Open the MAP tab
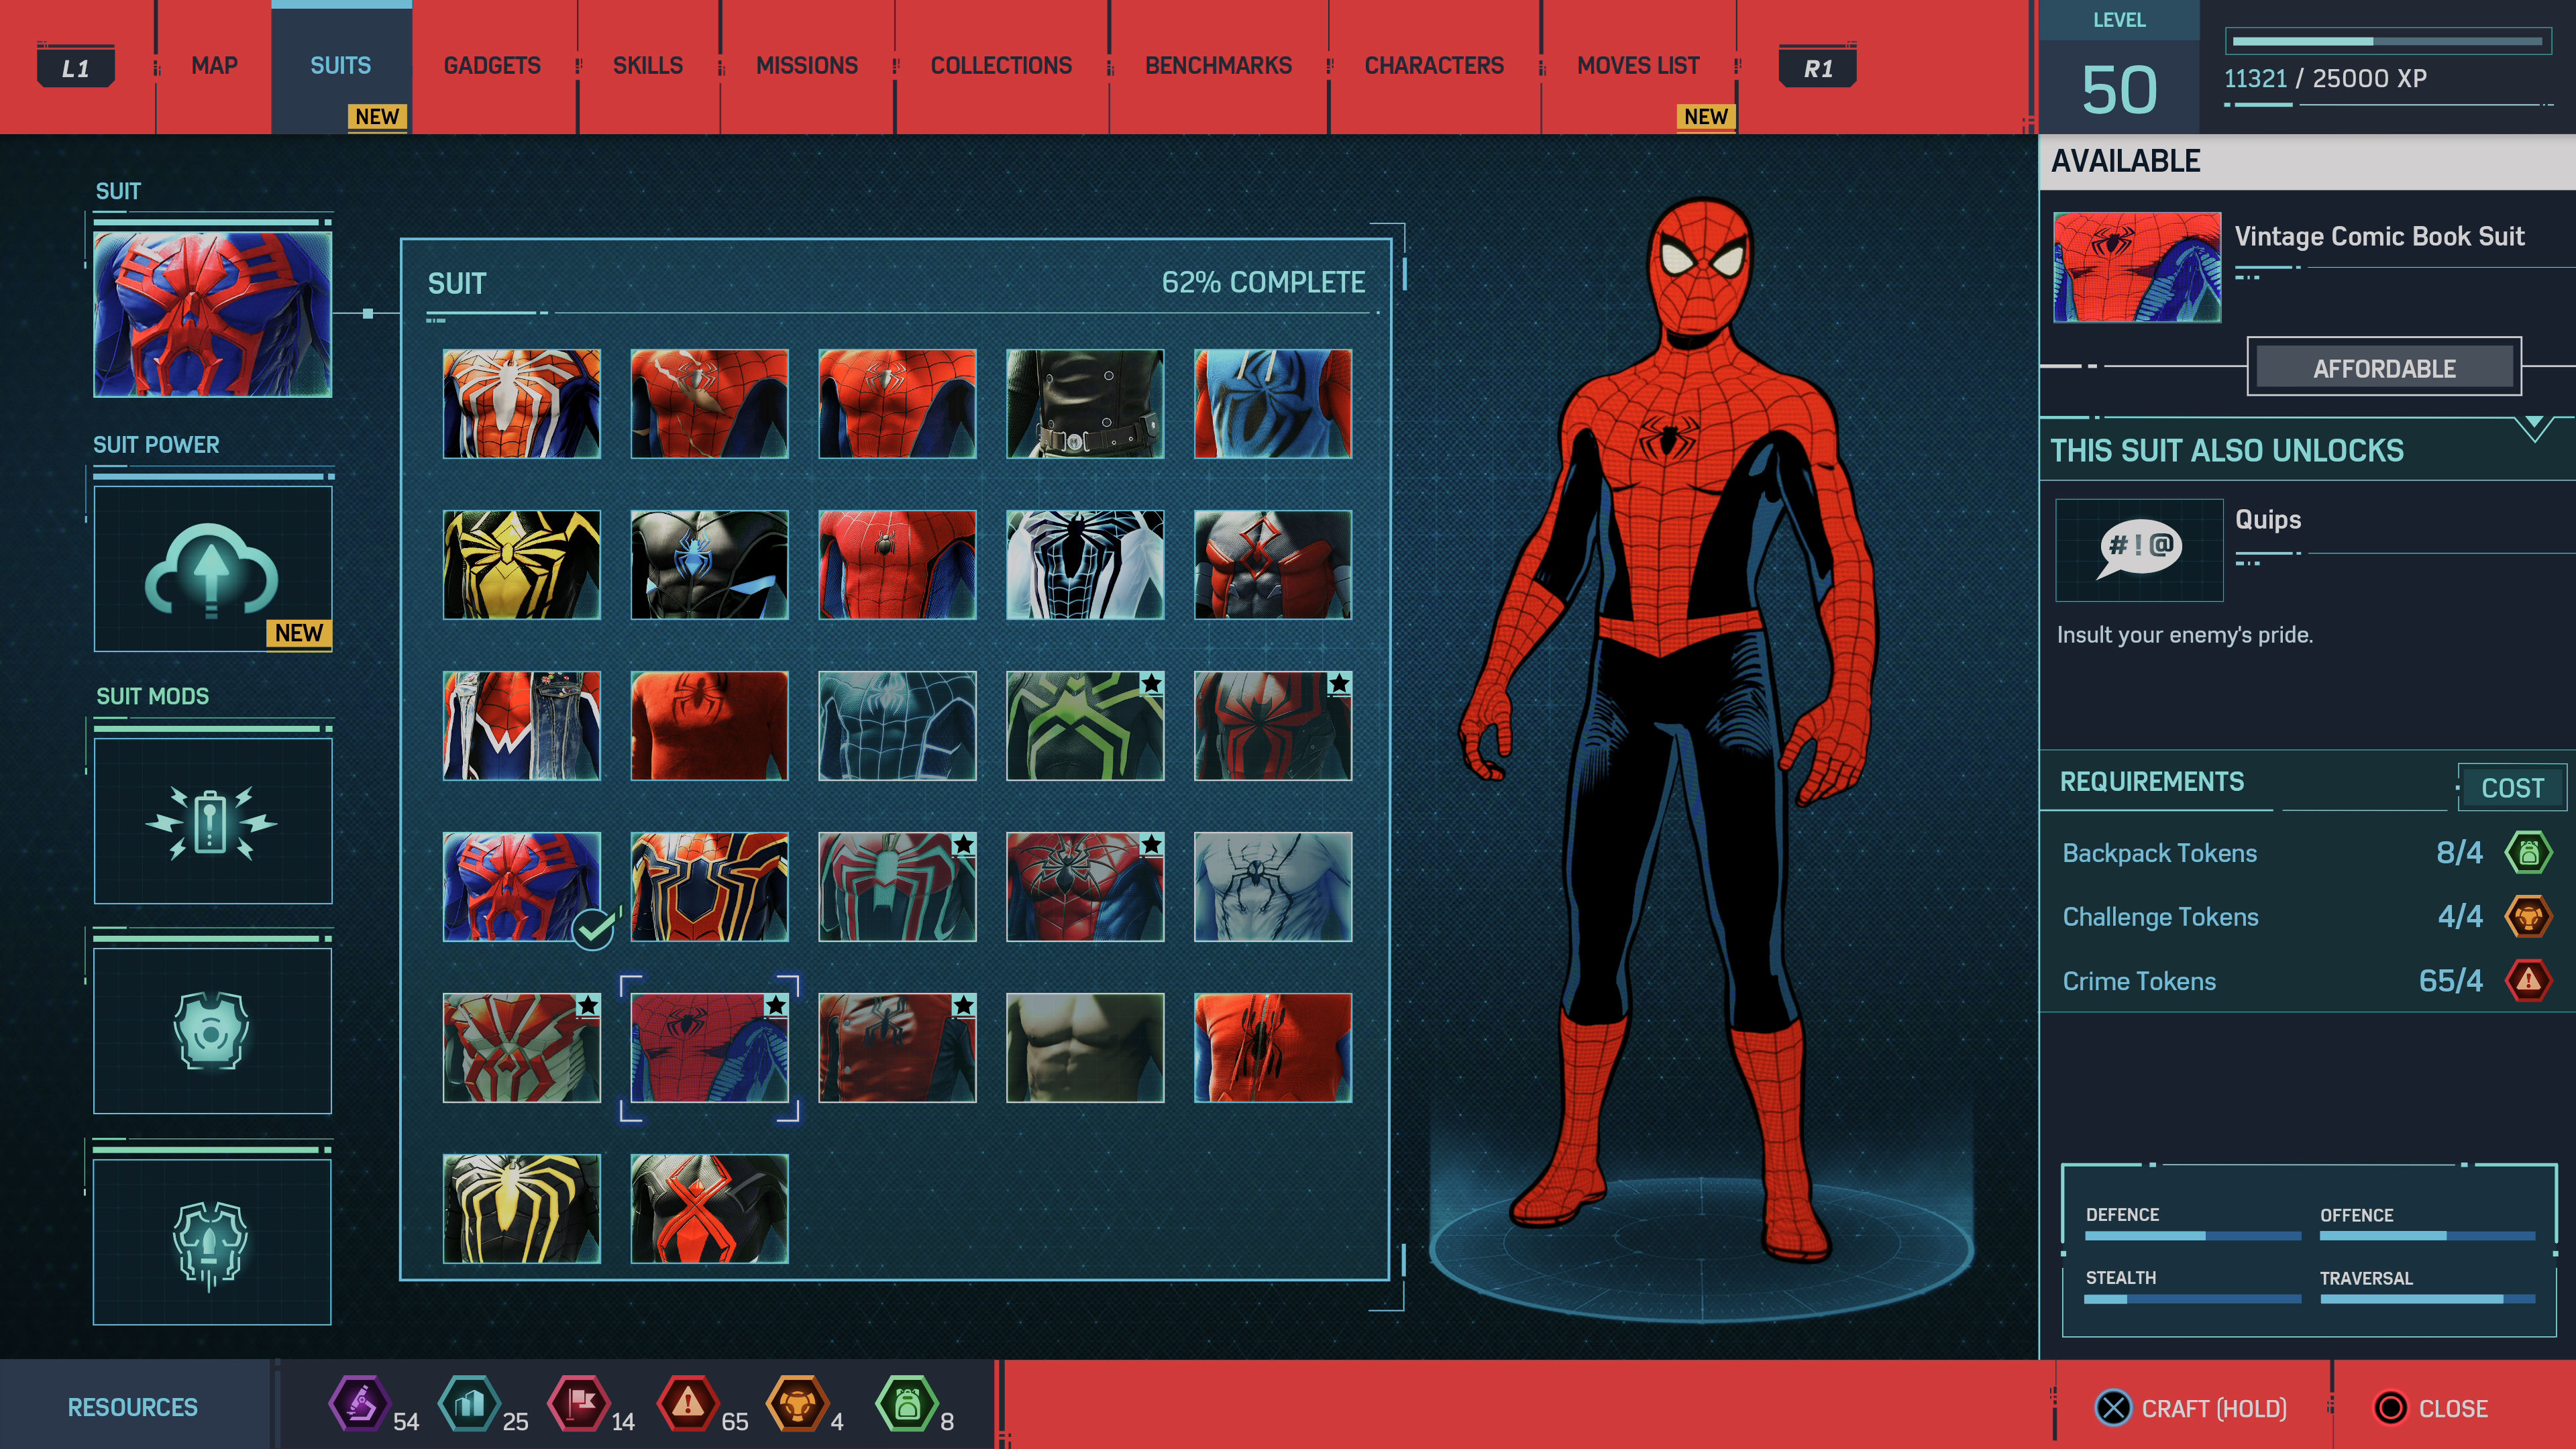This screenshot has width=2576, height=1449. (x=214, y=66)
